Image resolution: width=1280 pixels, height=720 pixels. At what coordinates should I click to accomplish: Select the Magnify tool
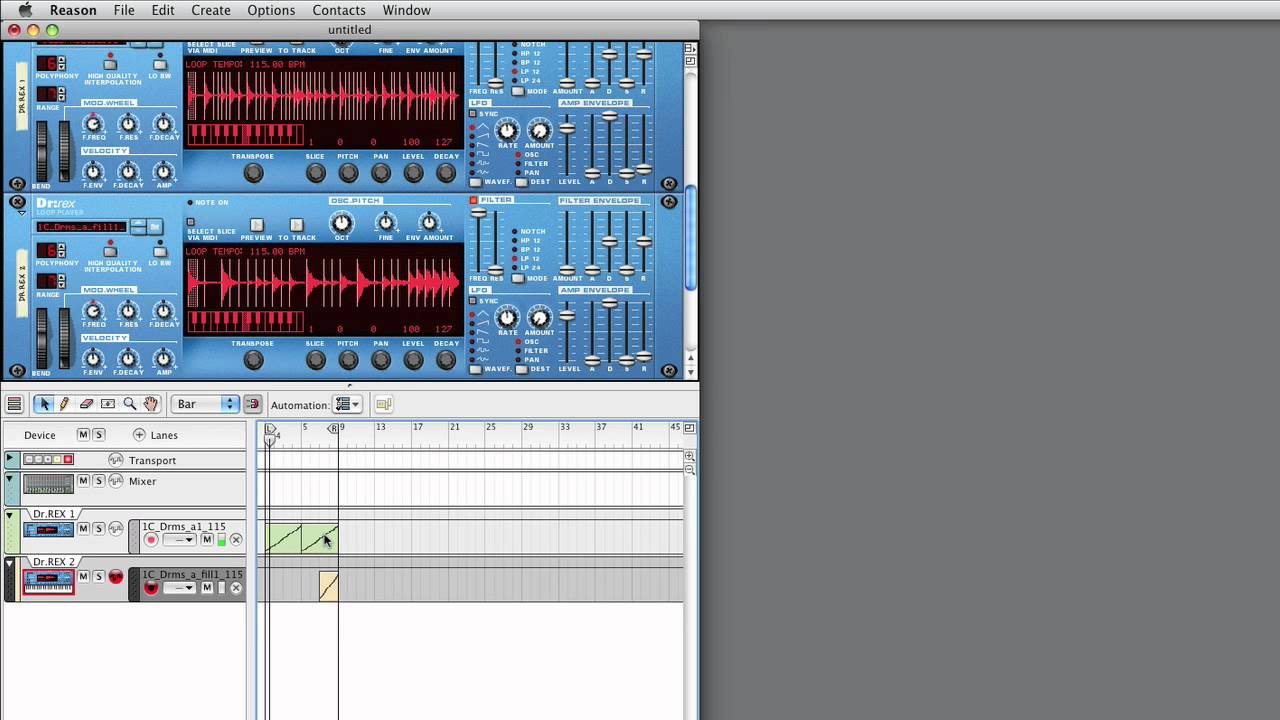tap(129, 404)
